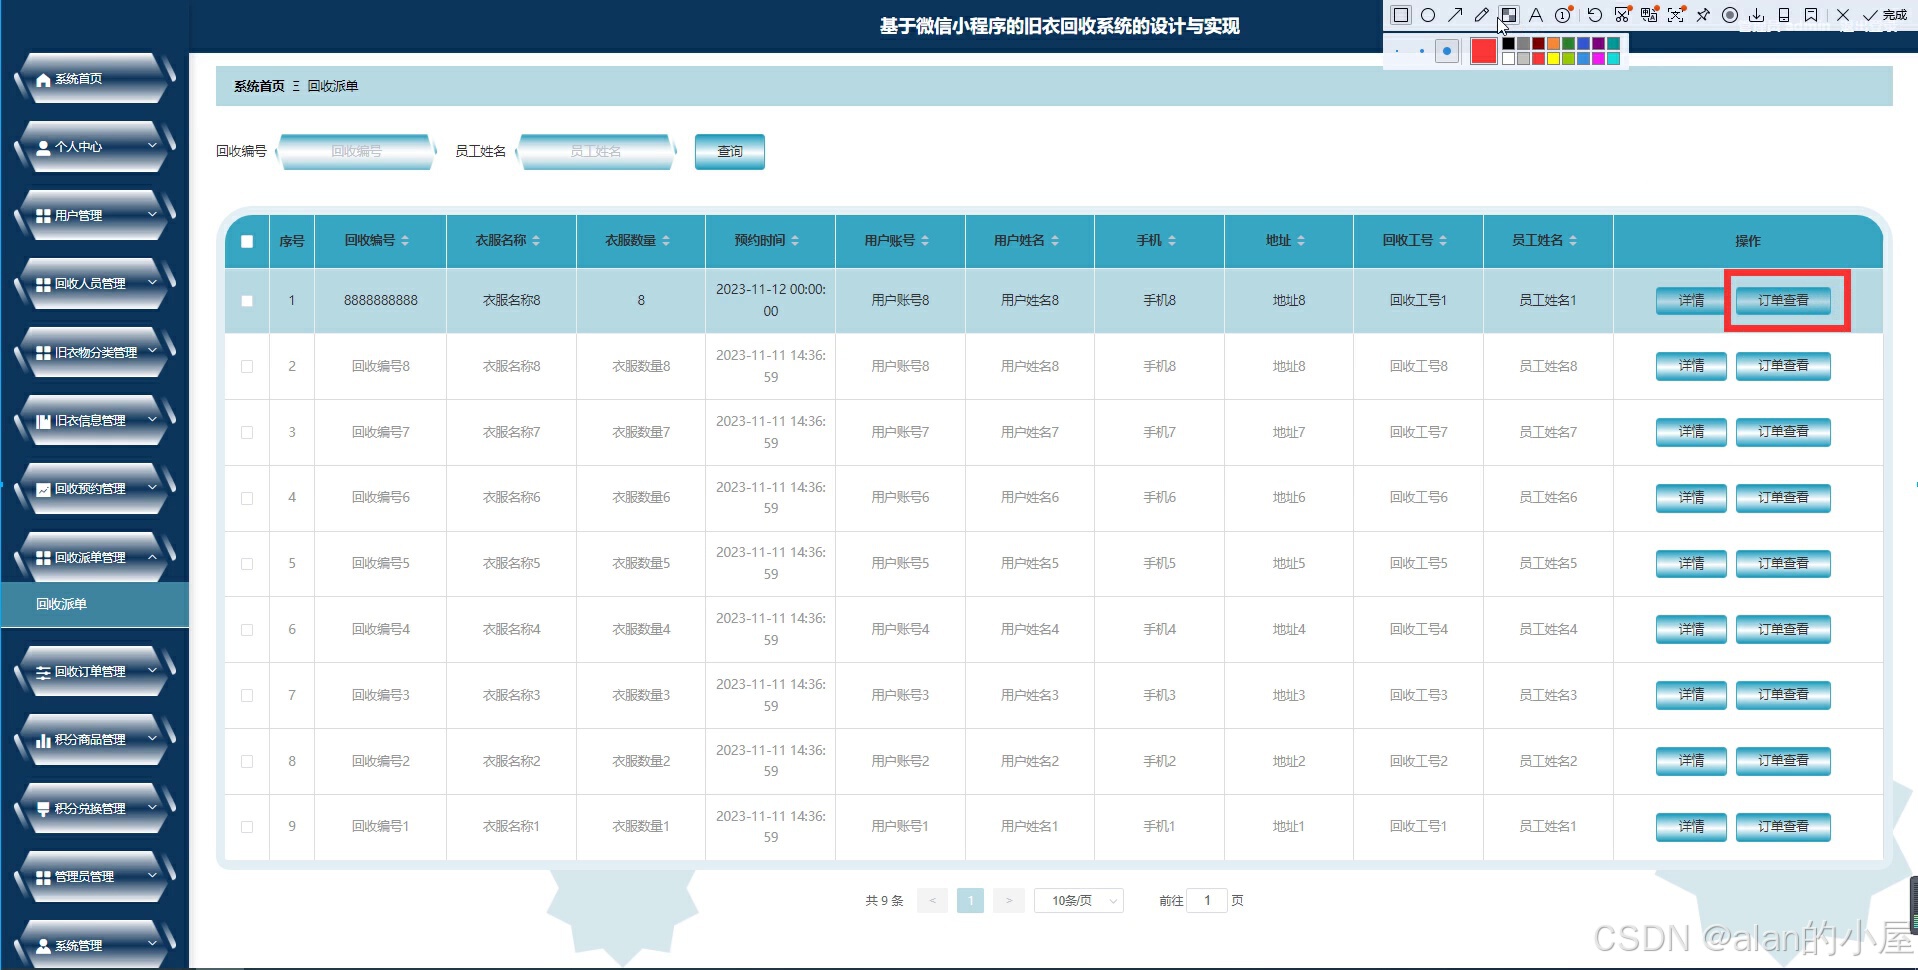This screenshot has width=1918, height=970.
Task: Pick the black color swatch
Action: click(x=1508, y=44)
